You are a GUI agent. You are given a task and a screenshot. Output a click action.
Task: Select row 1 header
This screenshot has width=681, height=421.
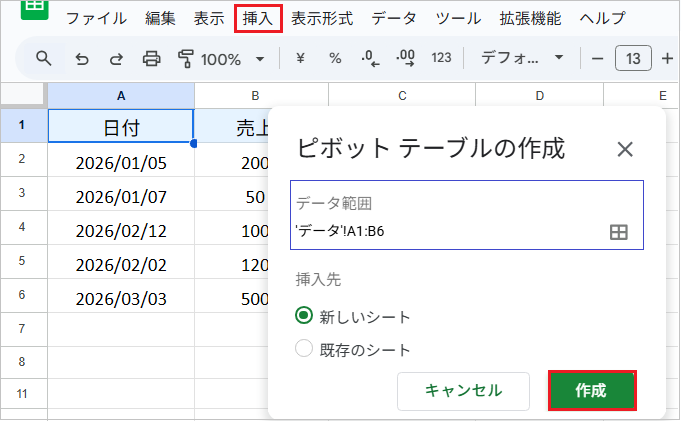[22, 126]
